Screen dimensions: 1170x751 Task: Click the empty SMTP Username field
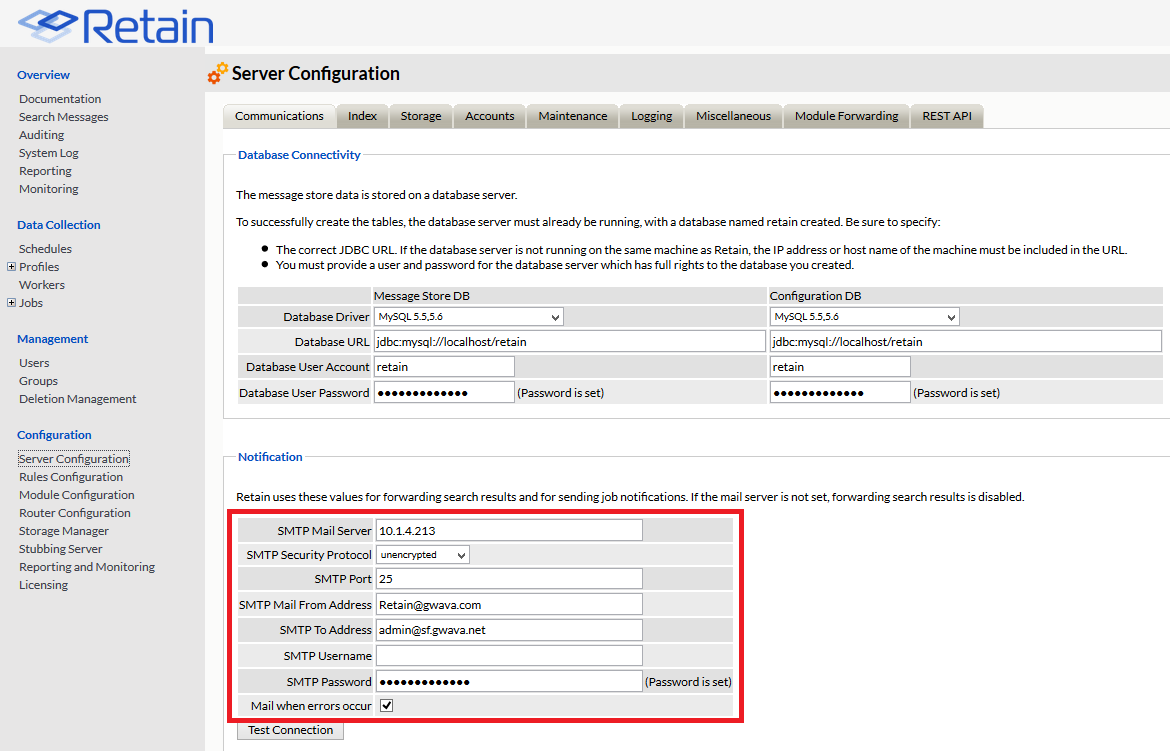[509, 655]
